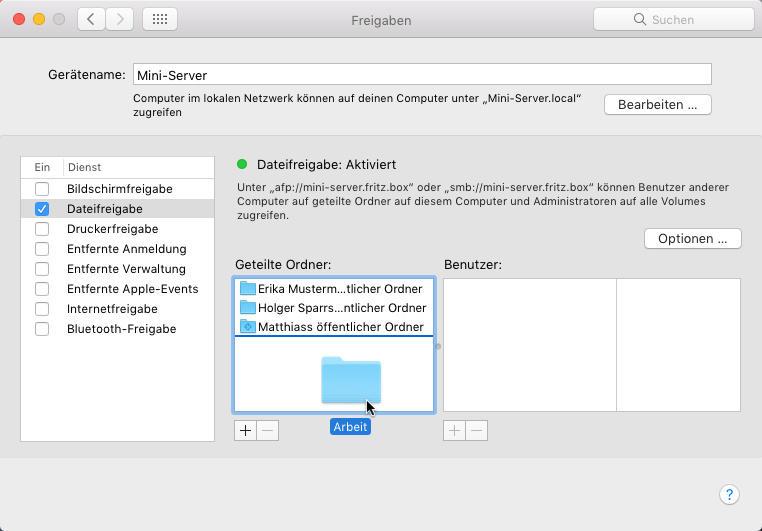Minimize window with the yellow button
This screenshot has width=762, height=531.
tap(39, 19)
